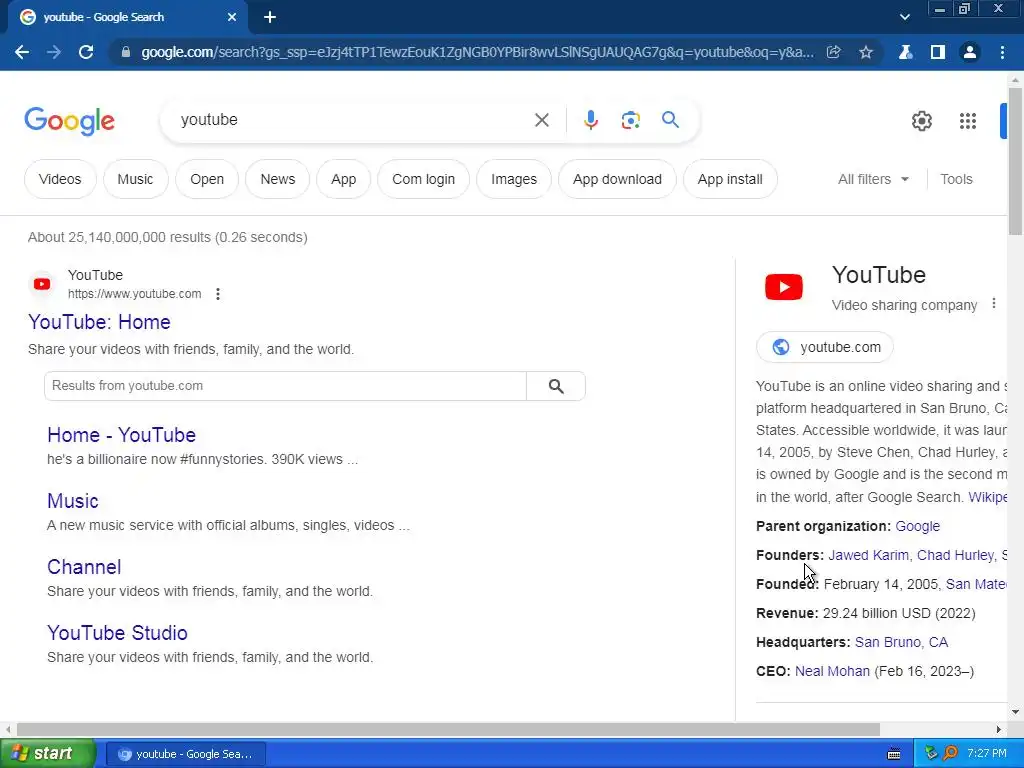Select Chrome taskbar button youtube - Google Search
The image size is (1024, 768).
(186, 754)
